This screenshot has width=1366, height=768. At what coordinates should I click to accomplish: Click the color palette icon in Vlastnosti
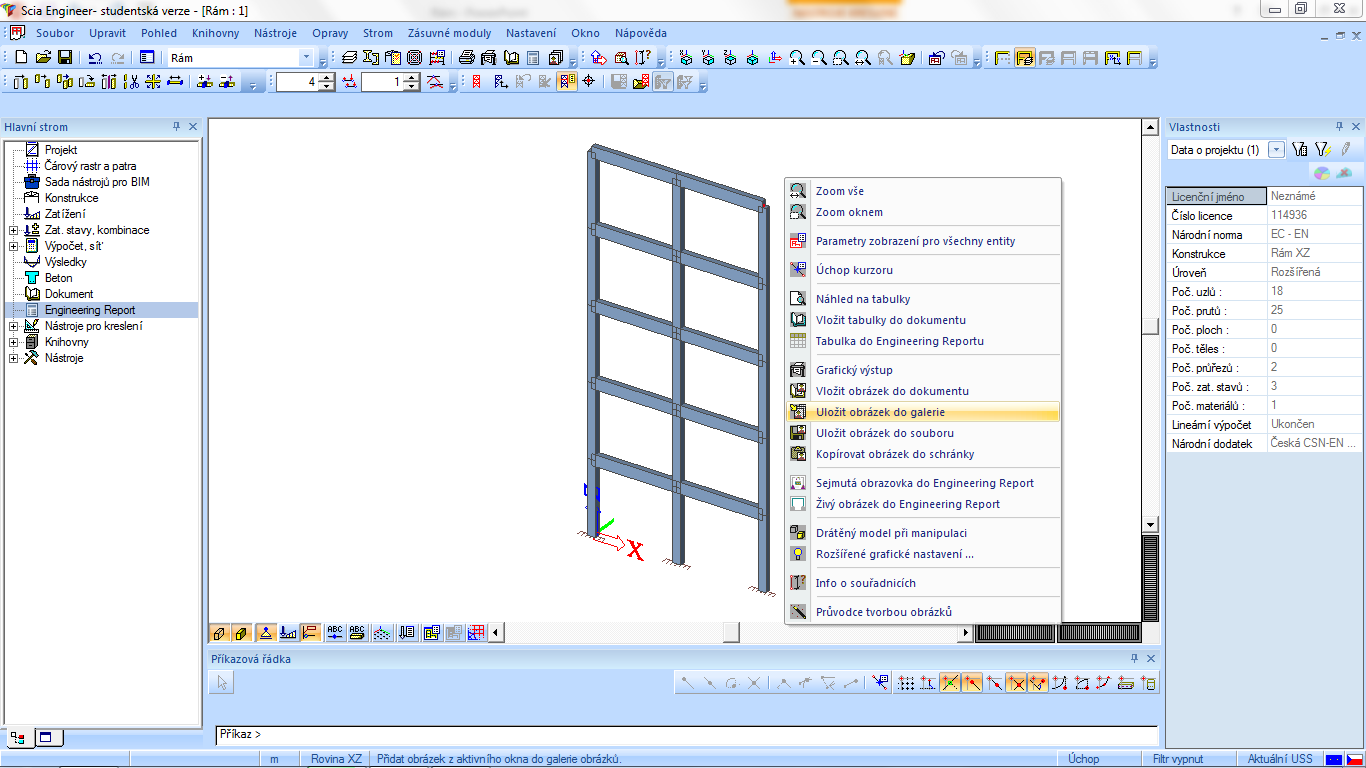[1322, 172]
